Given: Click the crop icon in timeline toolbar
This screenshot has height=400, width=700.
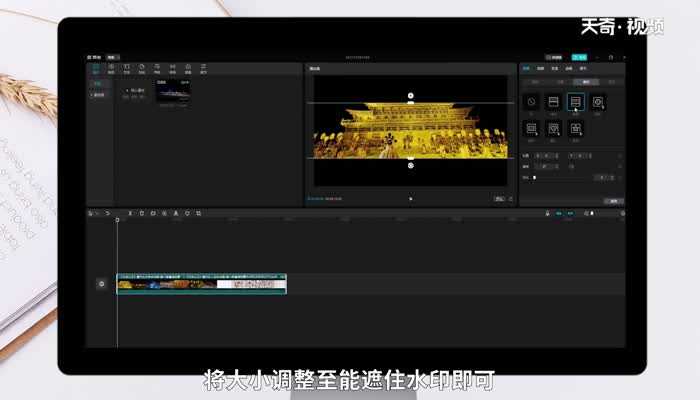Looking at the screenshot, I should pos(199,213).
